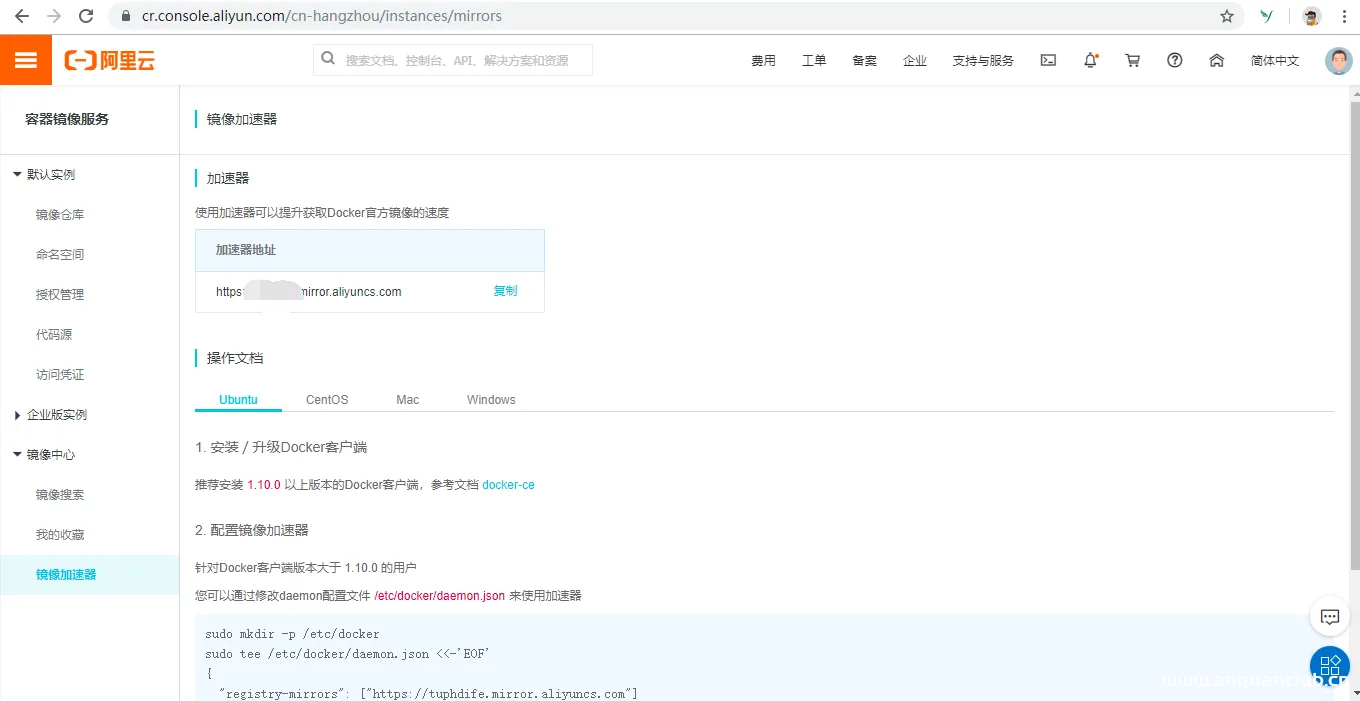Switch to the Mac tab

point(407,399)
